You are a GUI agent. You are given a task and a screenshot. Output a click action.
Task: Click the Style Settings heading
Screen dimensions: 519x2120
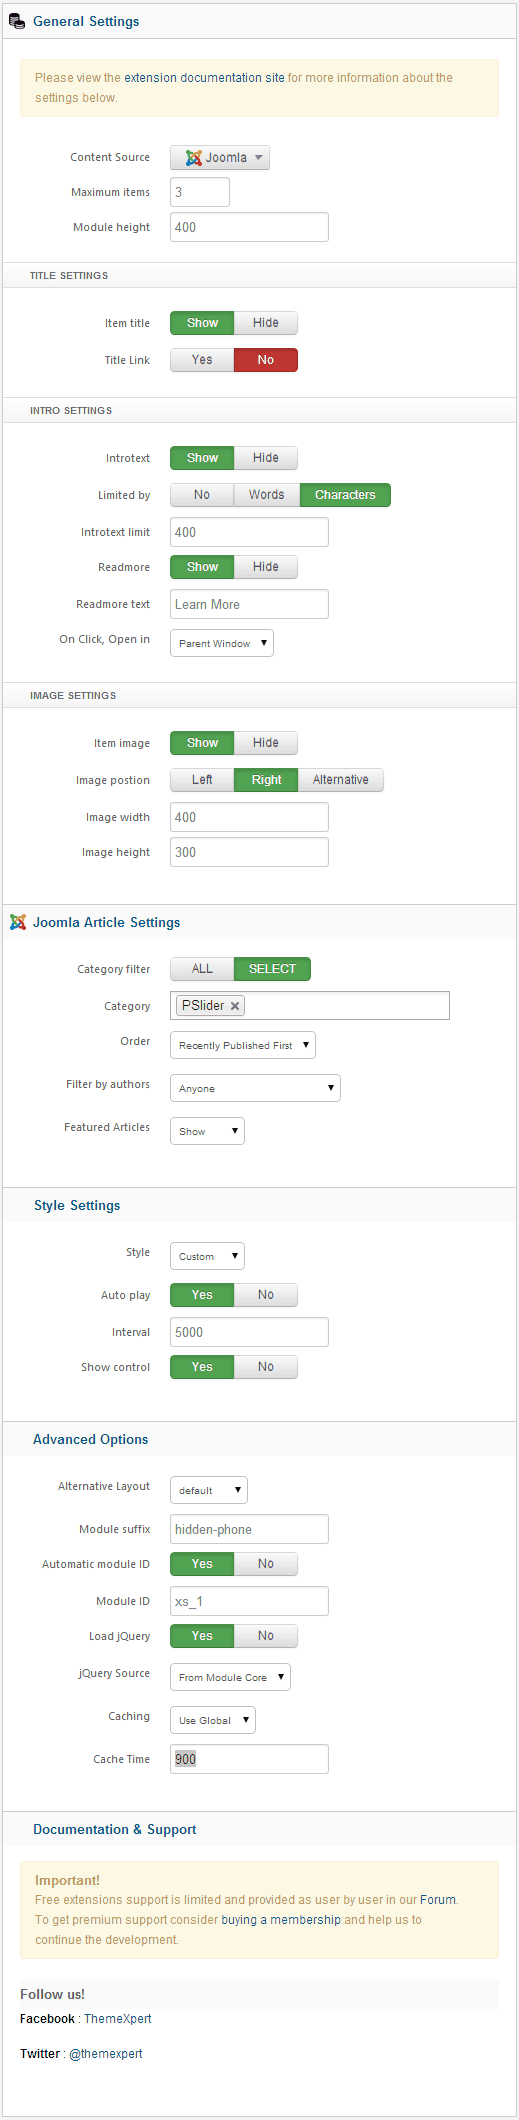pyautogui.click(x=77, y=1205)
